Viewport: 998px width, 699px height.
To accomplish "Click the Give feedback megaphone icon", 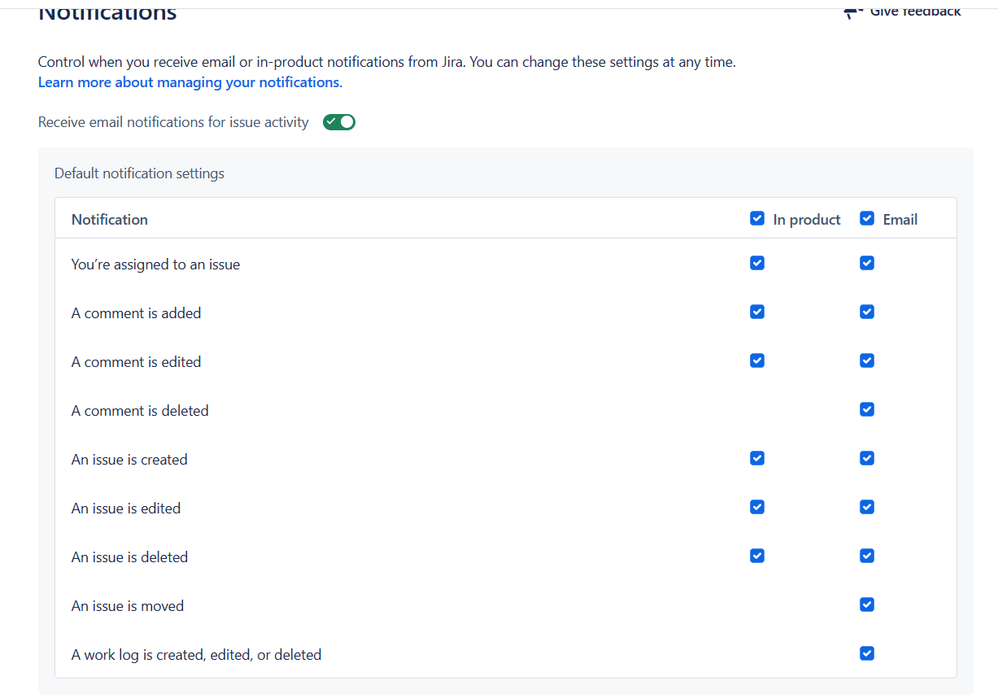I will click(852, 13).
